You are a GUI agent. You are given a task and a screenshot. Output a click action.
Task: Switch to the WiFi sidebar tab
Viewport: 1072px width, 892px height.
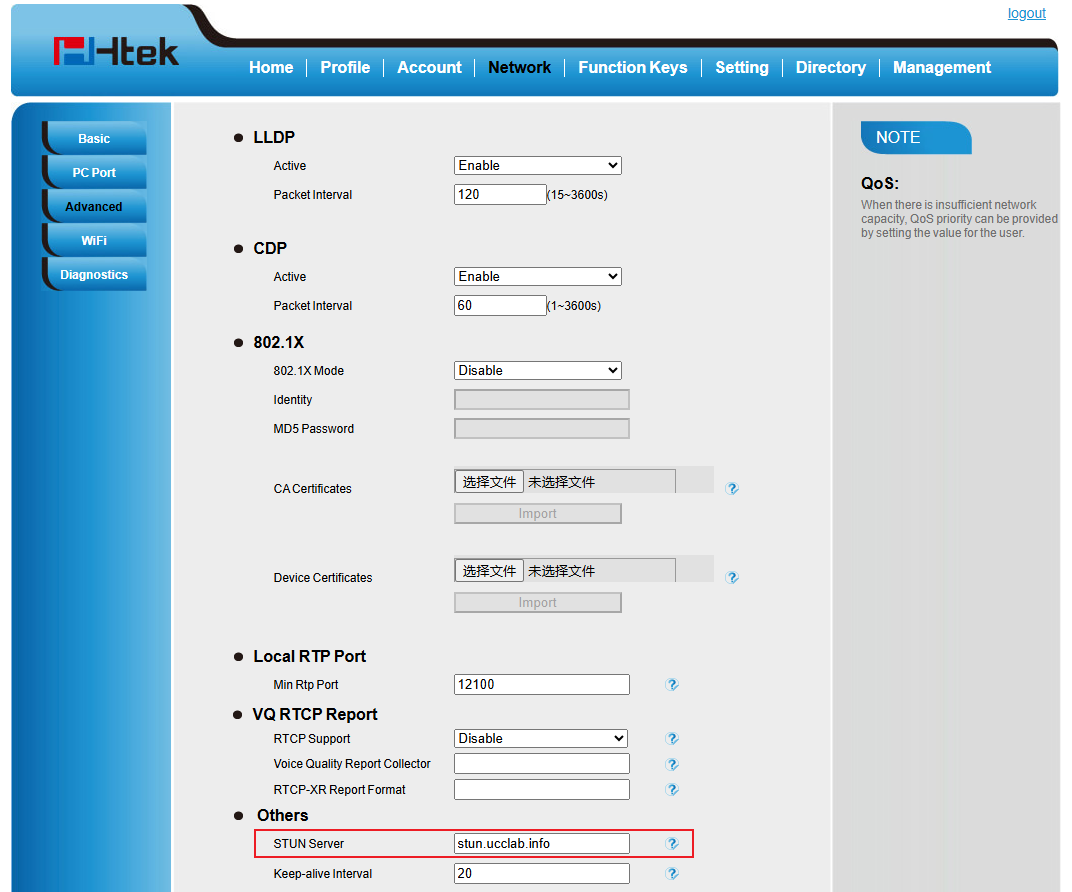tap(94, 241)
